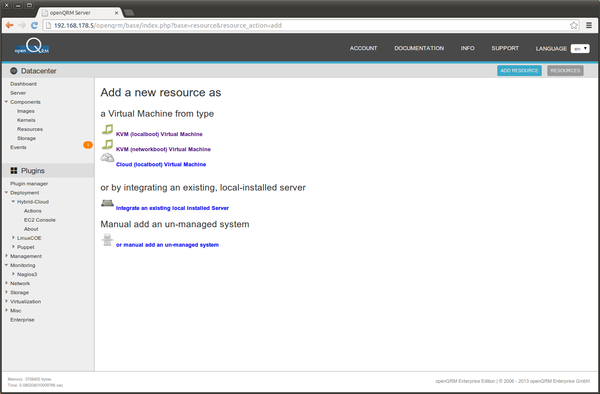Open the DOCUMENTATION menu

419,48
